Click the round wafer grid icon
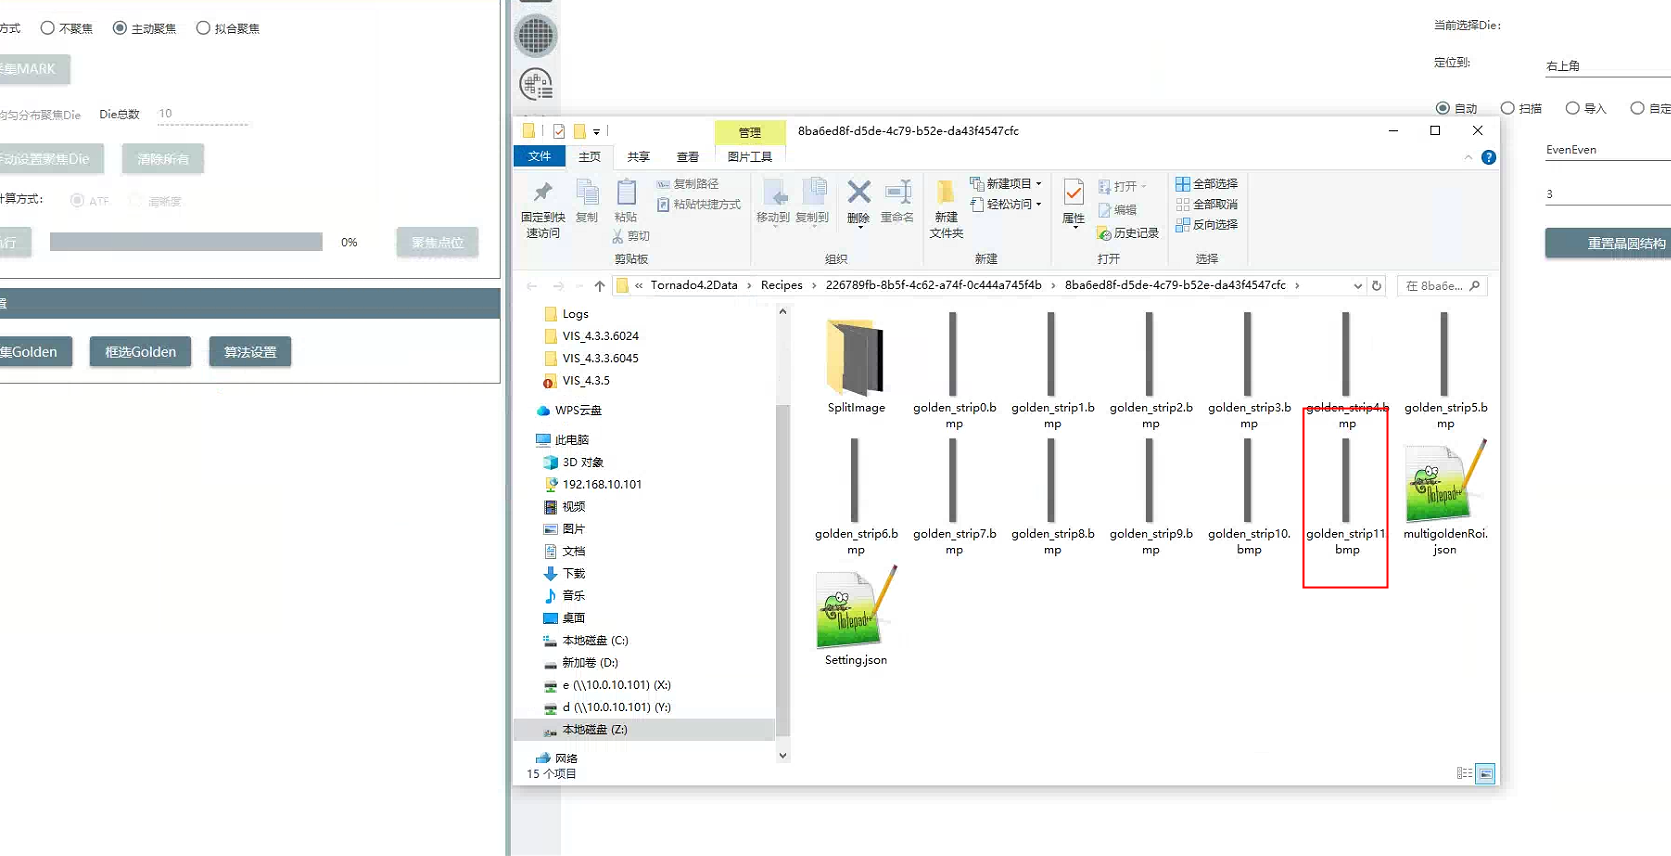 [x=535, y=36]
